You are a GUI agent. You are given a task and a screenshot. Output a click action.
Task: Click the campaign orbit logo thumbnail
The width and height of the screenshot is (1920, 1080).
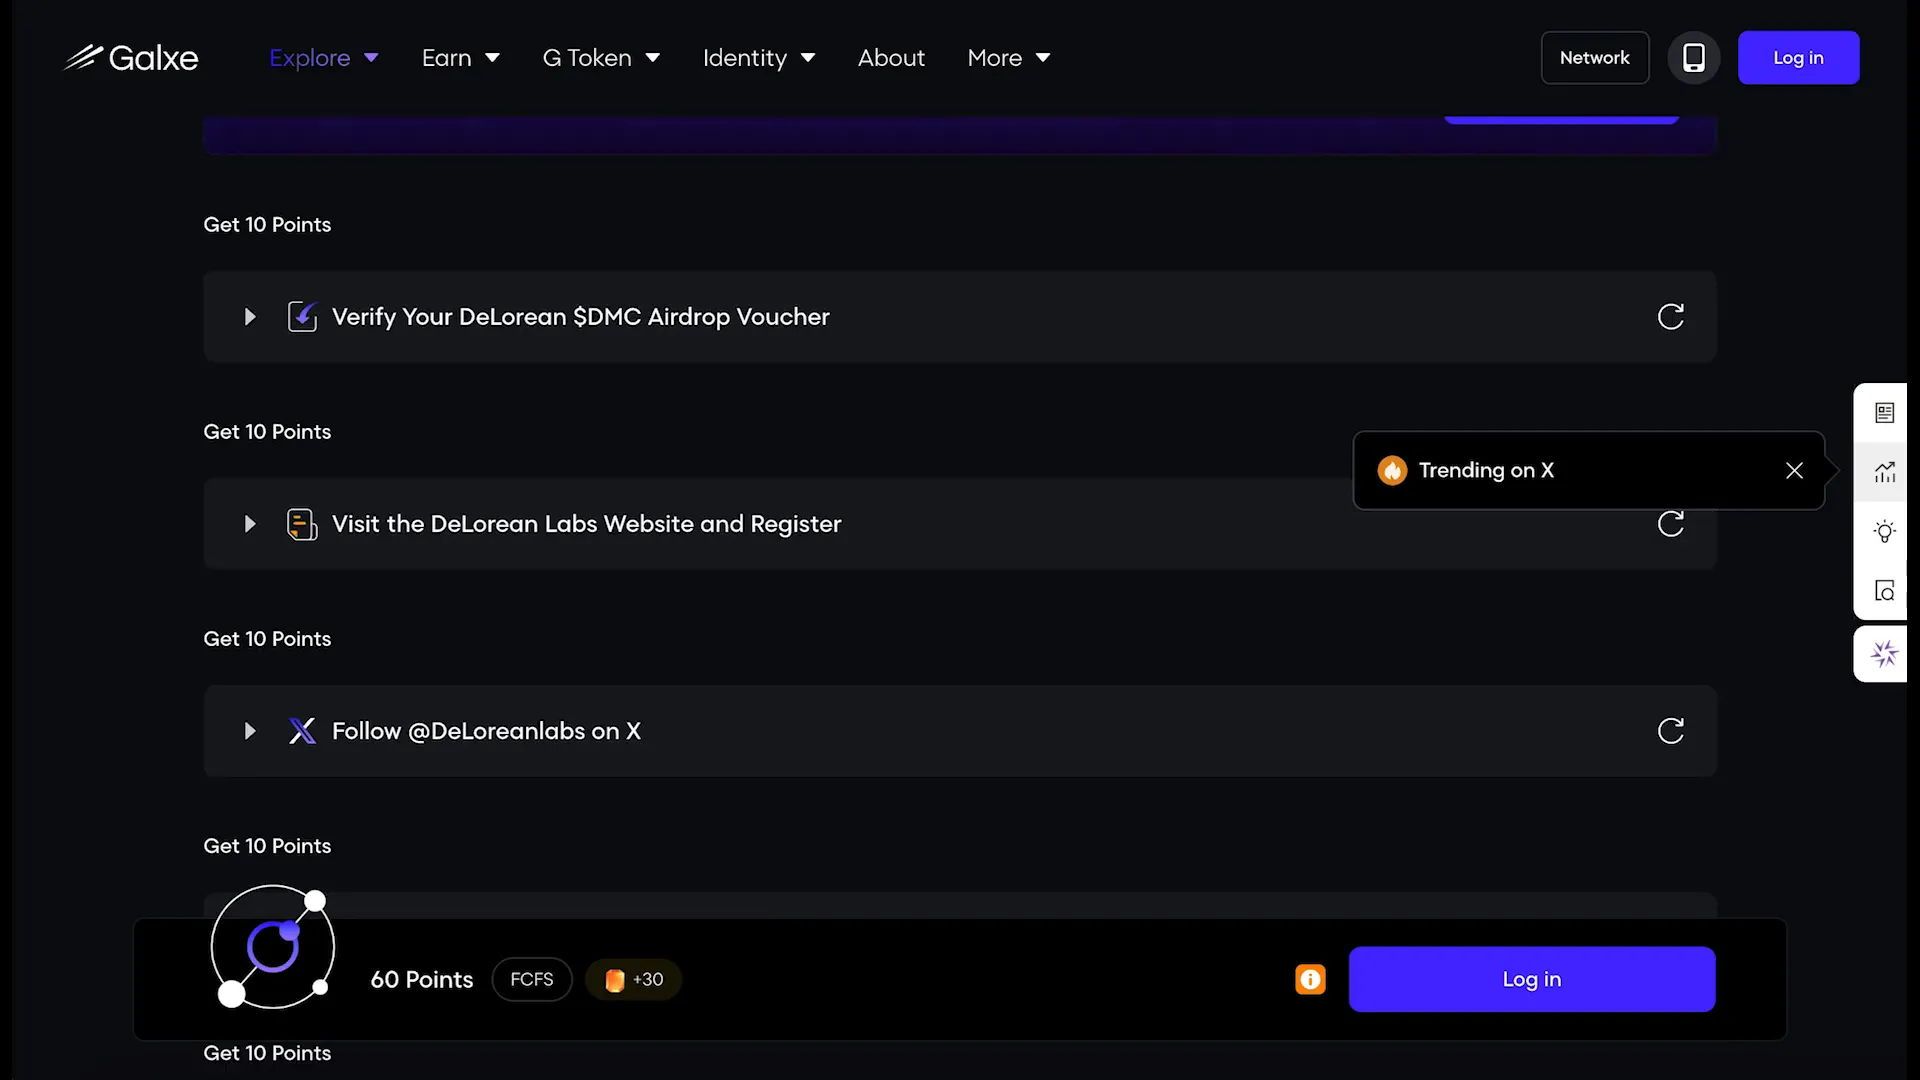tap(272, 947)
